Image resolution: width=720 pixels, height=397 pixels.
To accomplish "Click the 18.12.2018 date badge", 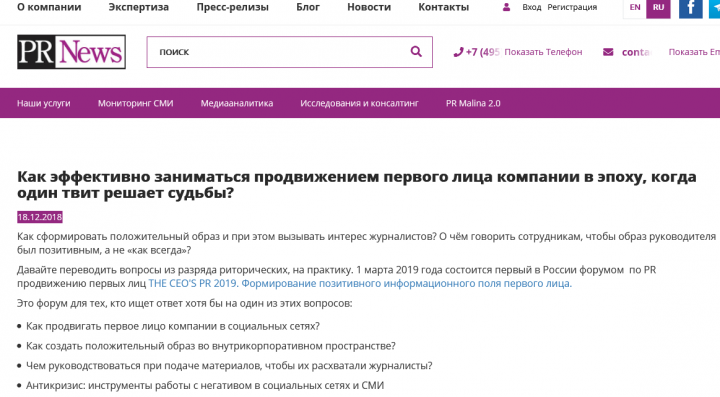I will coord(40,217).
